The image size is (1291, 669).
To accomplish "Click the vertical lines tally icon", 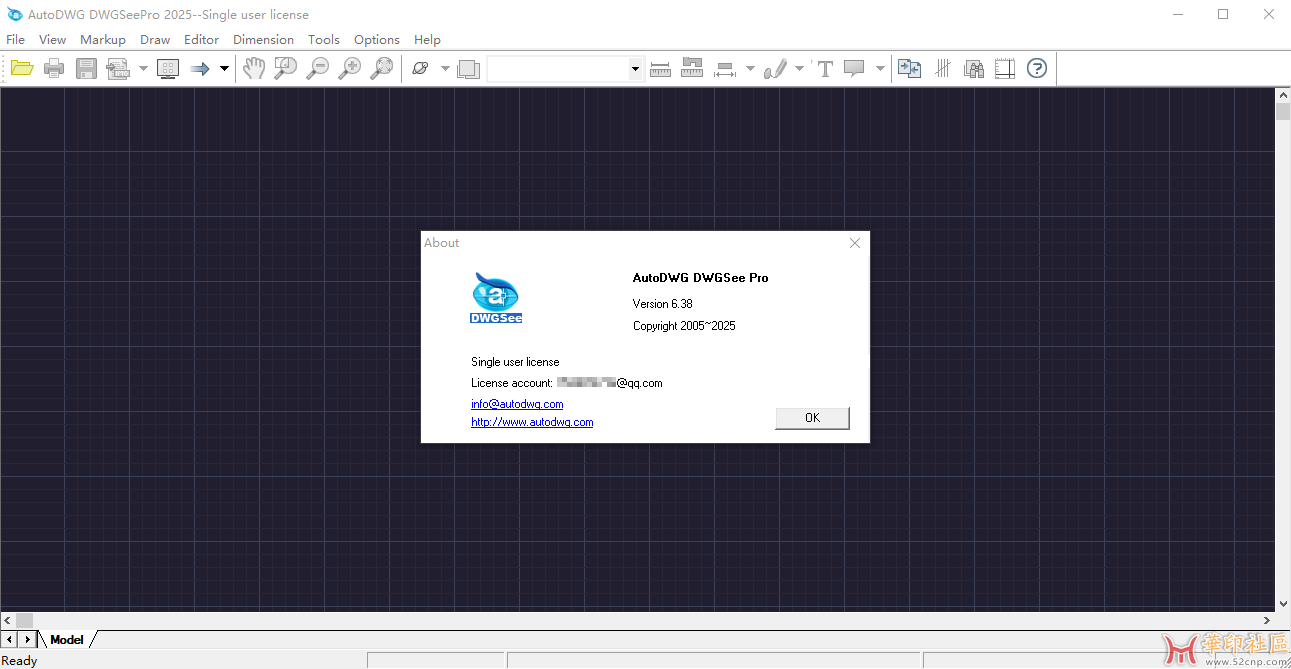I will [x=942, y=68].
